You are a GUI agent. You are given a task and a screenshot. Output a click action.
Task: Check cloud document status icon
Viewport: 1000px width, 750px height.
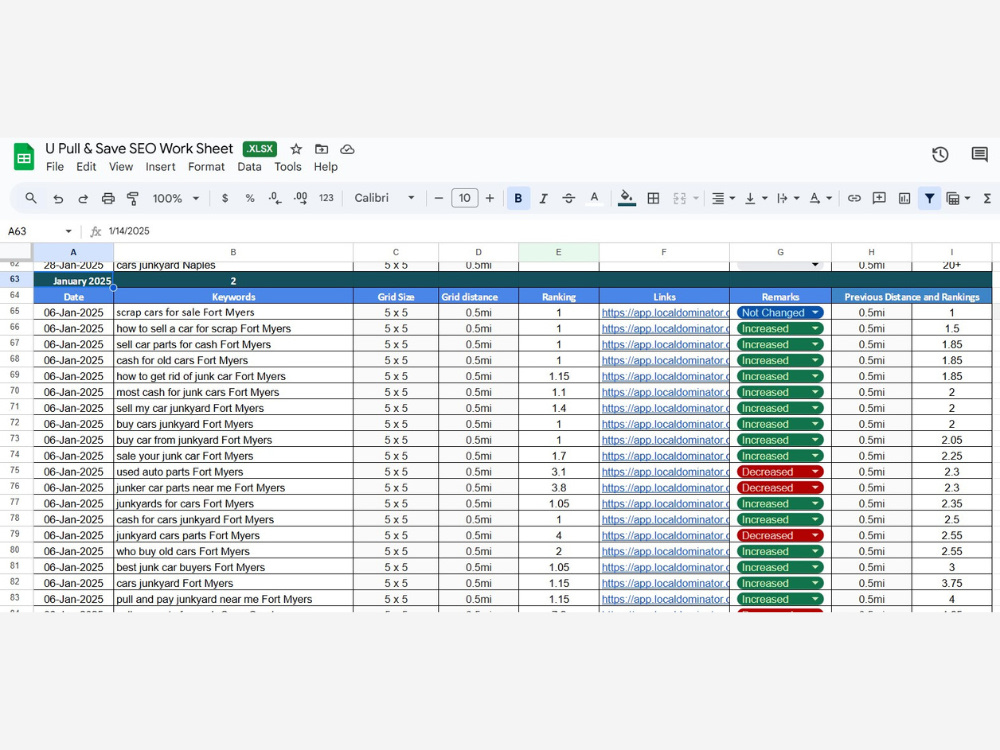pos(347,149)
